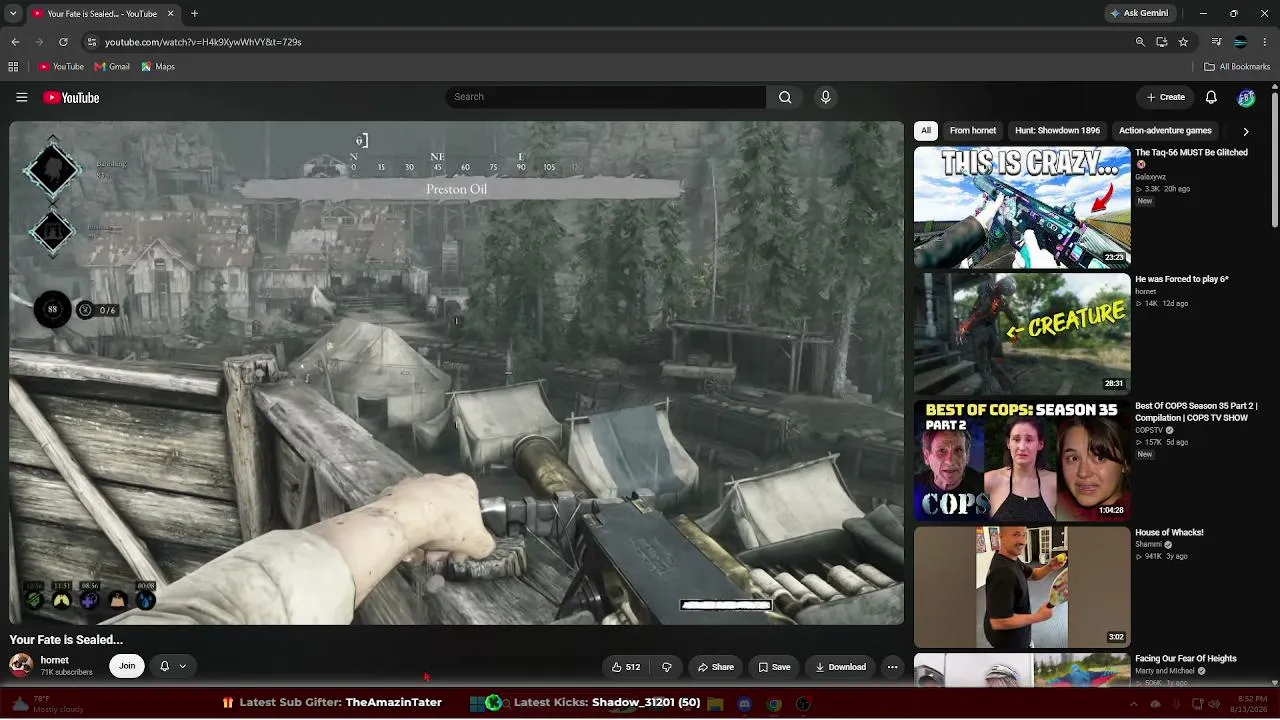
Task: Expand the tab search dropdown
Action: [13, 14]
